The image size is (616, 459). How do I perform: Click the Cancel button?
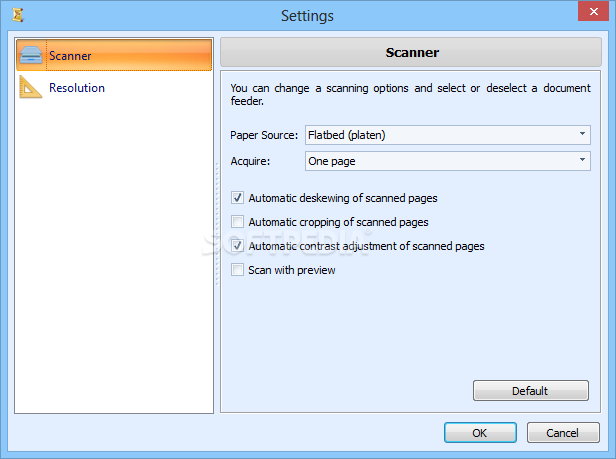pos(563,433)
